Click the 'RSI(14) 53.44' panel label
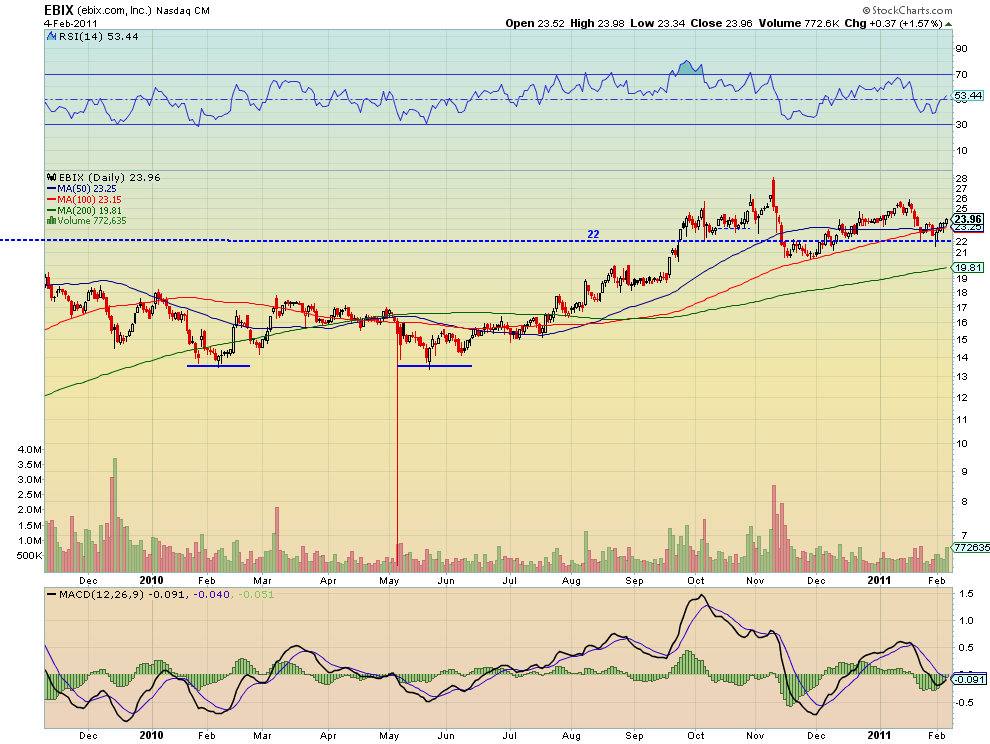Screen dimensions: 990x744 coord(98,37)
